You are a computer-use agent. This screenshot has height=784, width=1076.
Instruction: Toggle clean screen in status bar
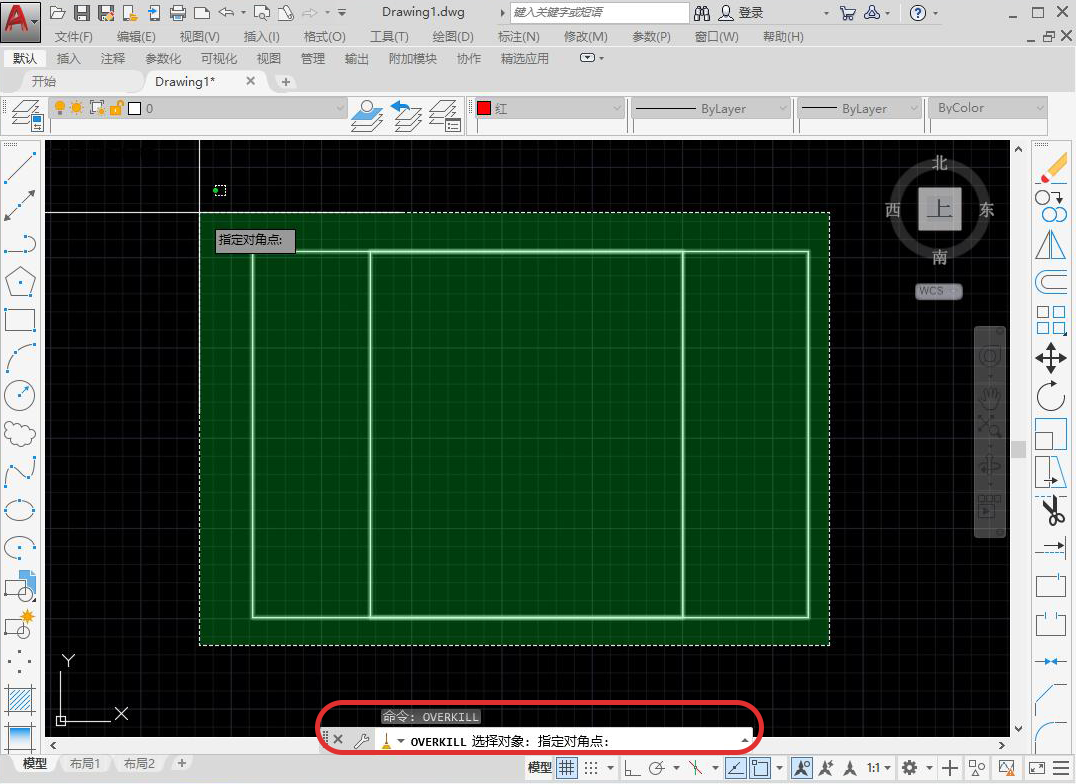[1037, 768]
